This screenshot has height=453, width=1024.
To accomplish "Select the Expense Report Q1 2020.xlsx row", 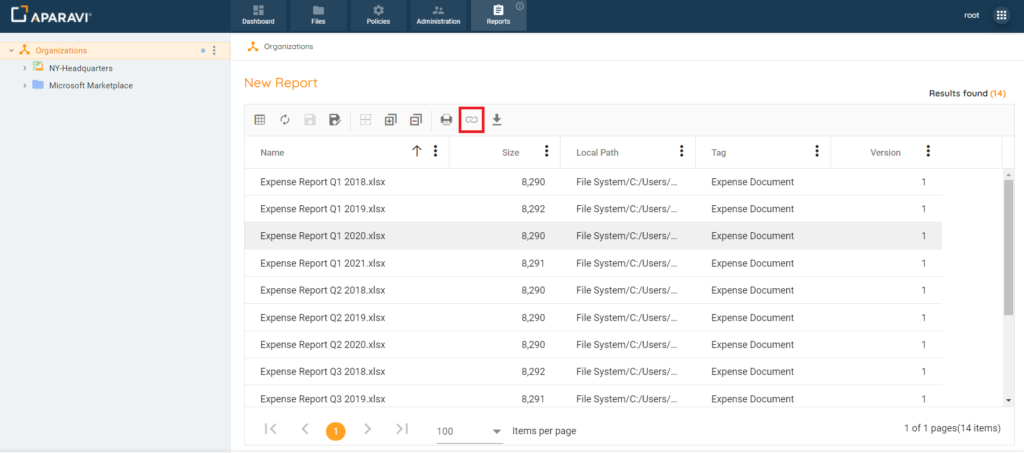I will click(322, 236).
